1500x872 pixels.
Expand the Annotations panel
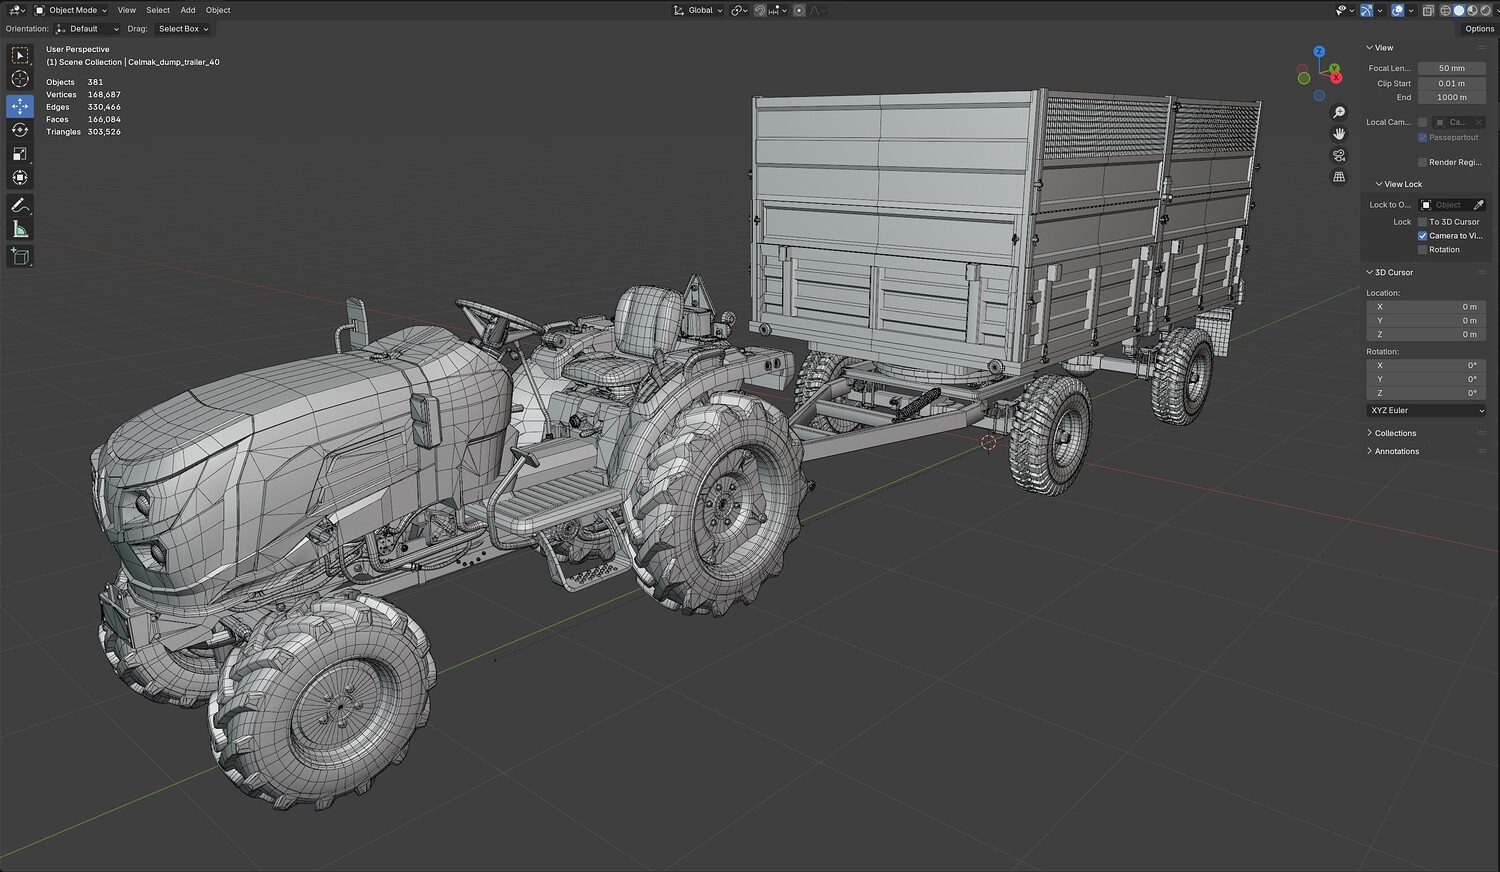[1396, 451]
